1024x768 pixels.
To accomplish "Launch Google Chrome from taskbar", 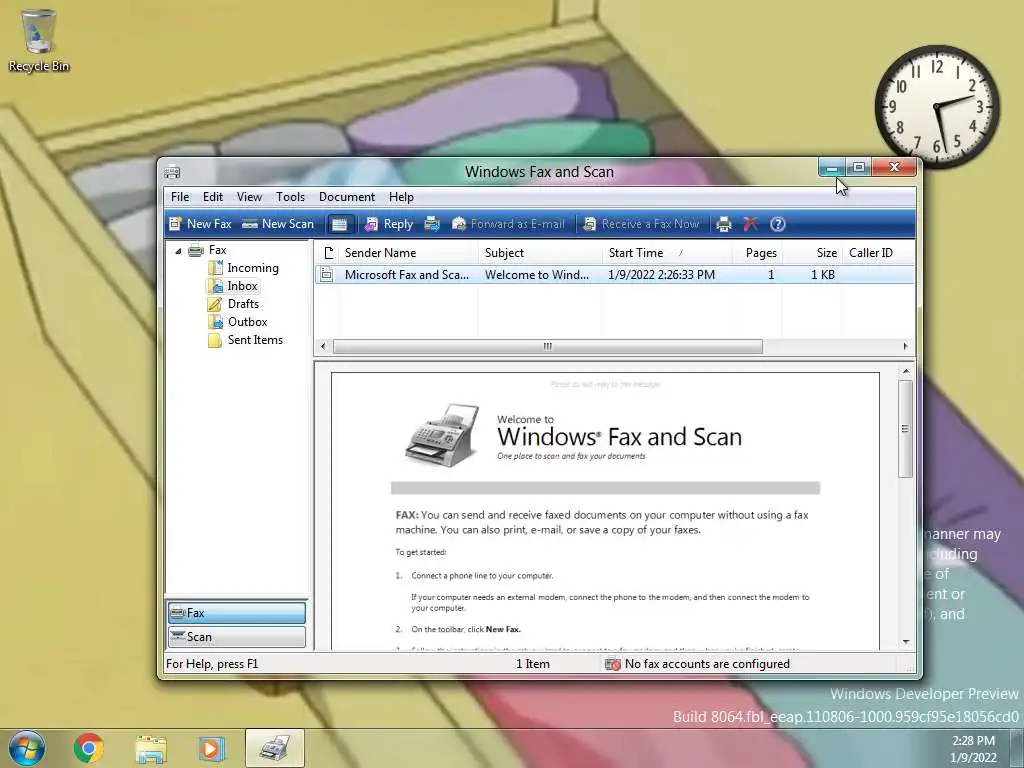I will click(x=88, y=748).
